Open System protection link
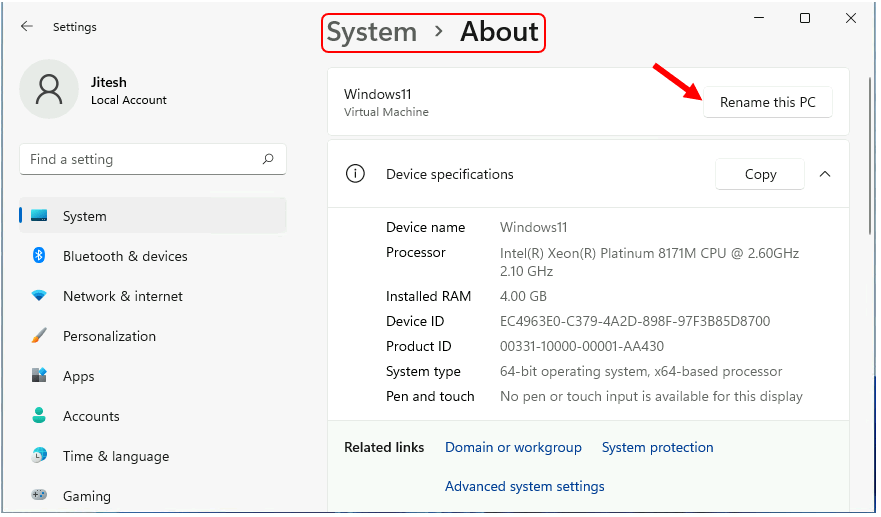Image resolution: width=881 pixels, height=517 pixels. pos(657,447)
